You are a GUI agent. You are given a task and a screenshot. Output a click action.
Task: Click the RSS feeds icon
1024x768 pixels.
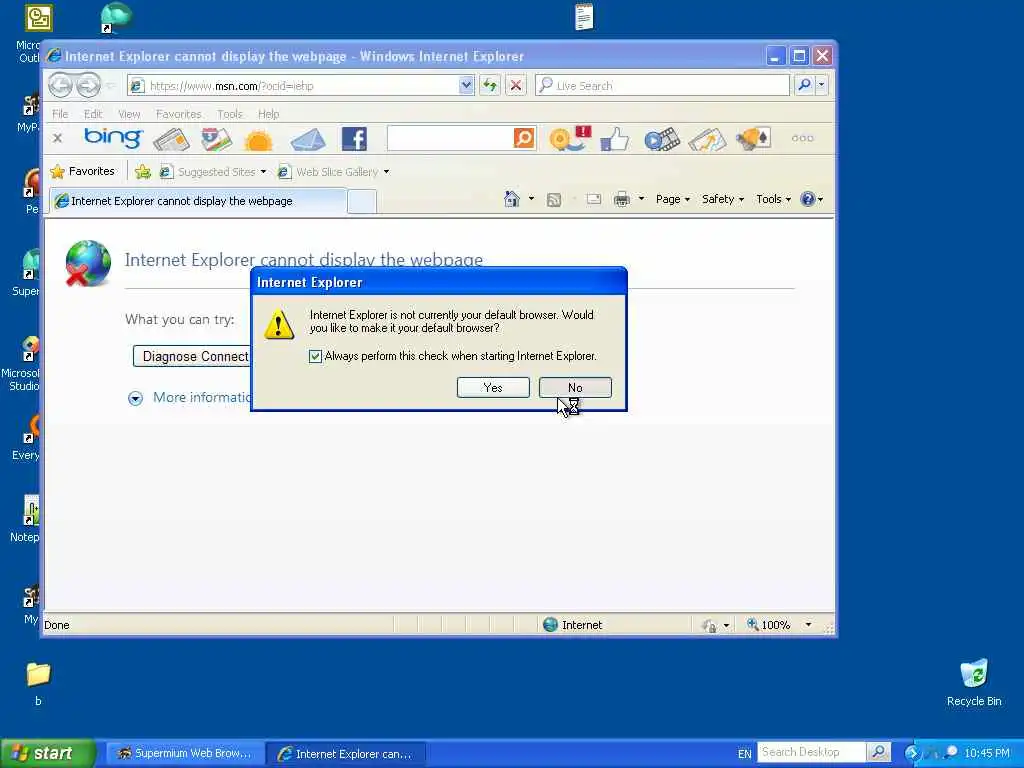click(554, 199)
